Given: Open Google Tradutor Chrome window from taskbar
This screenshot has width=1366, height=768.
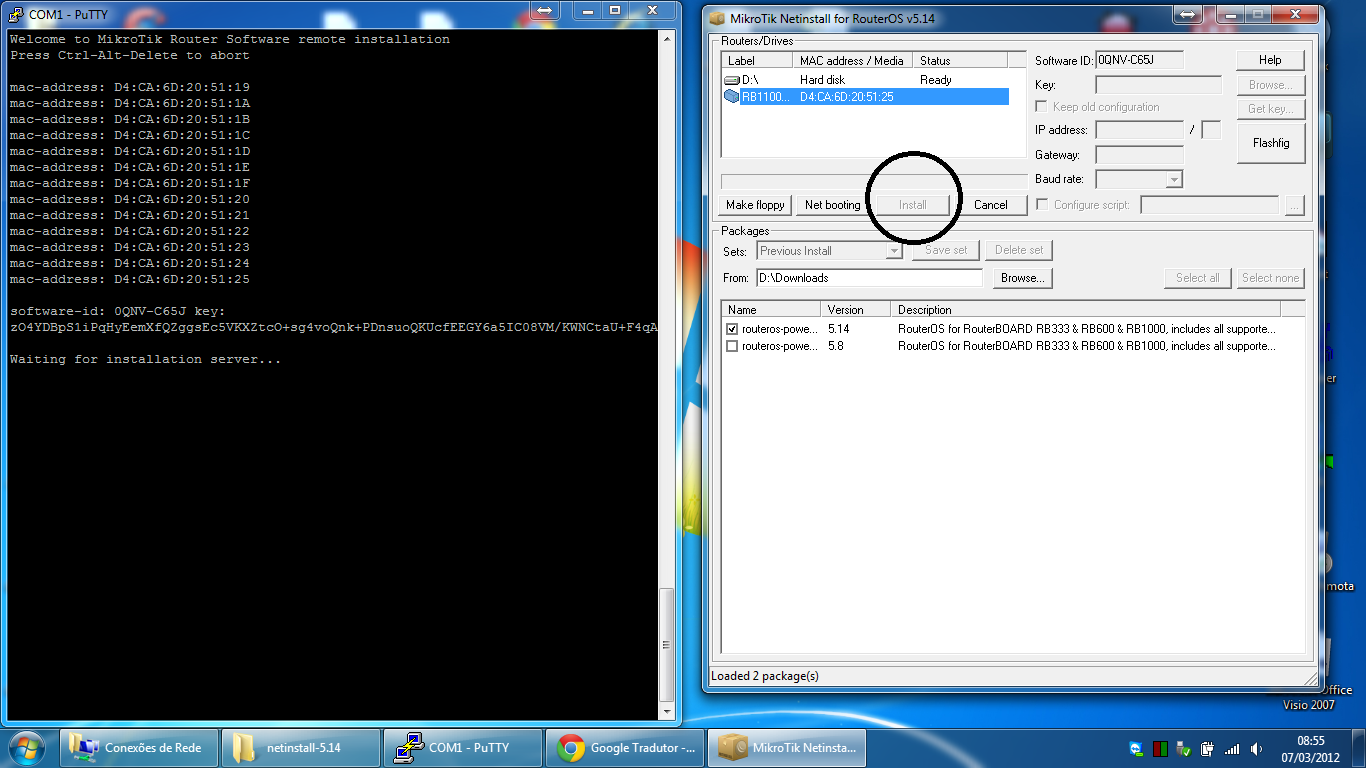Looking at the screenshot, I should point(625,748).
